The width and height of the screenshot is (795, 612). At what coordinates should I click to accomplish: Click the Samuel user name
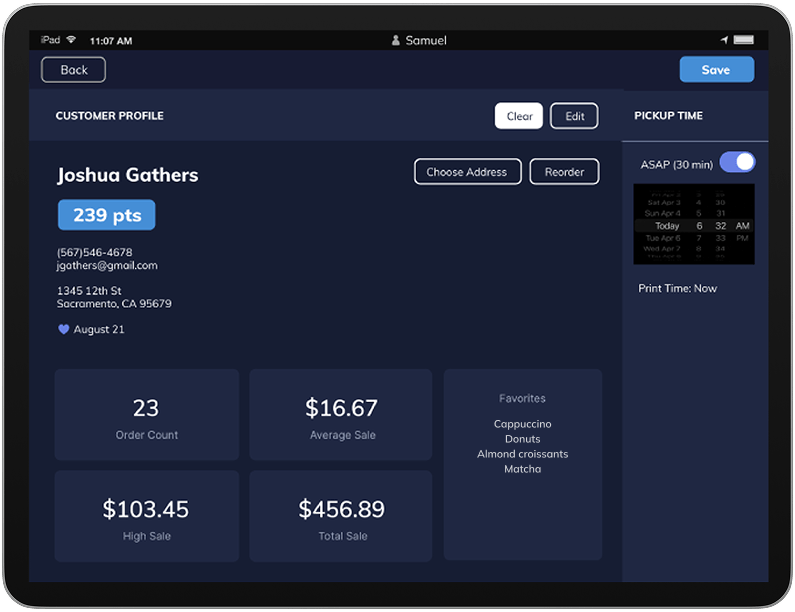click(426, 40)
